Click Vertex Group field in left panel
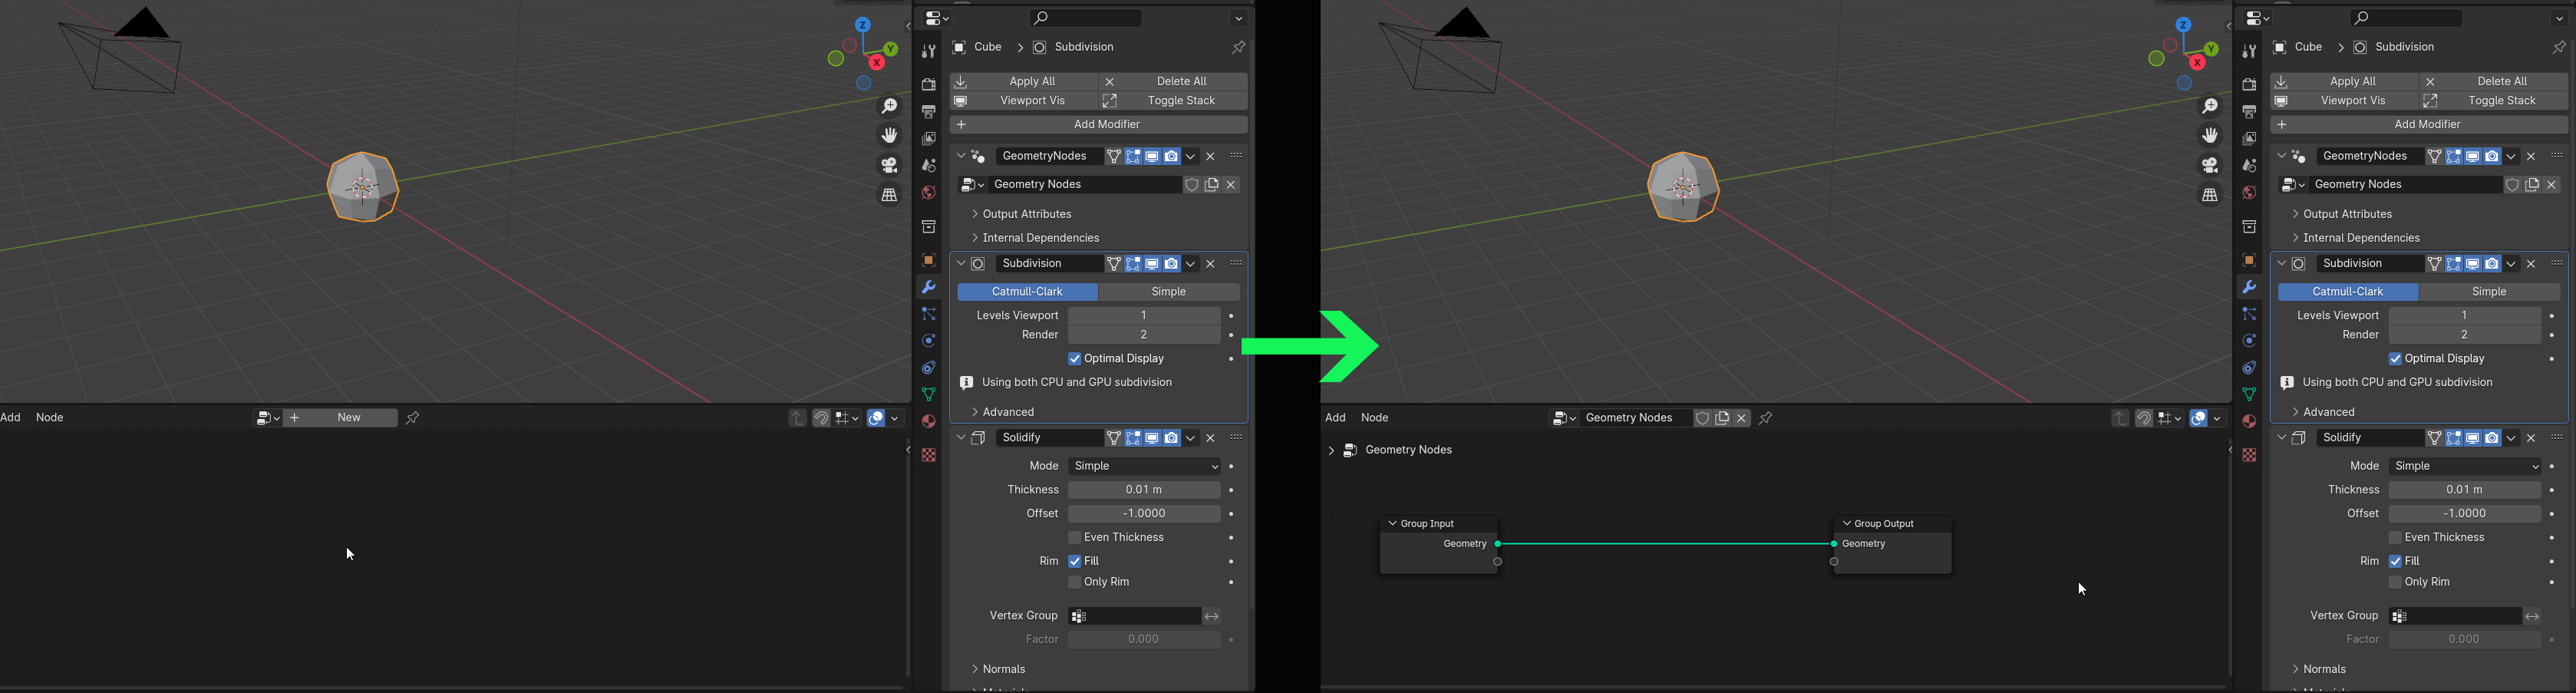This screenshot has height=693, width=2576. pos(1134,616)
